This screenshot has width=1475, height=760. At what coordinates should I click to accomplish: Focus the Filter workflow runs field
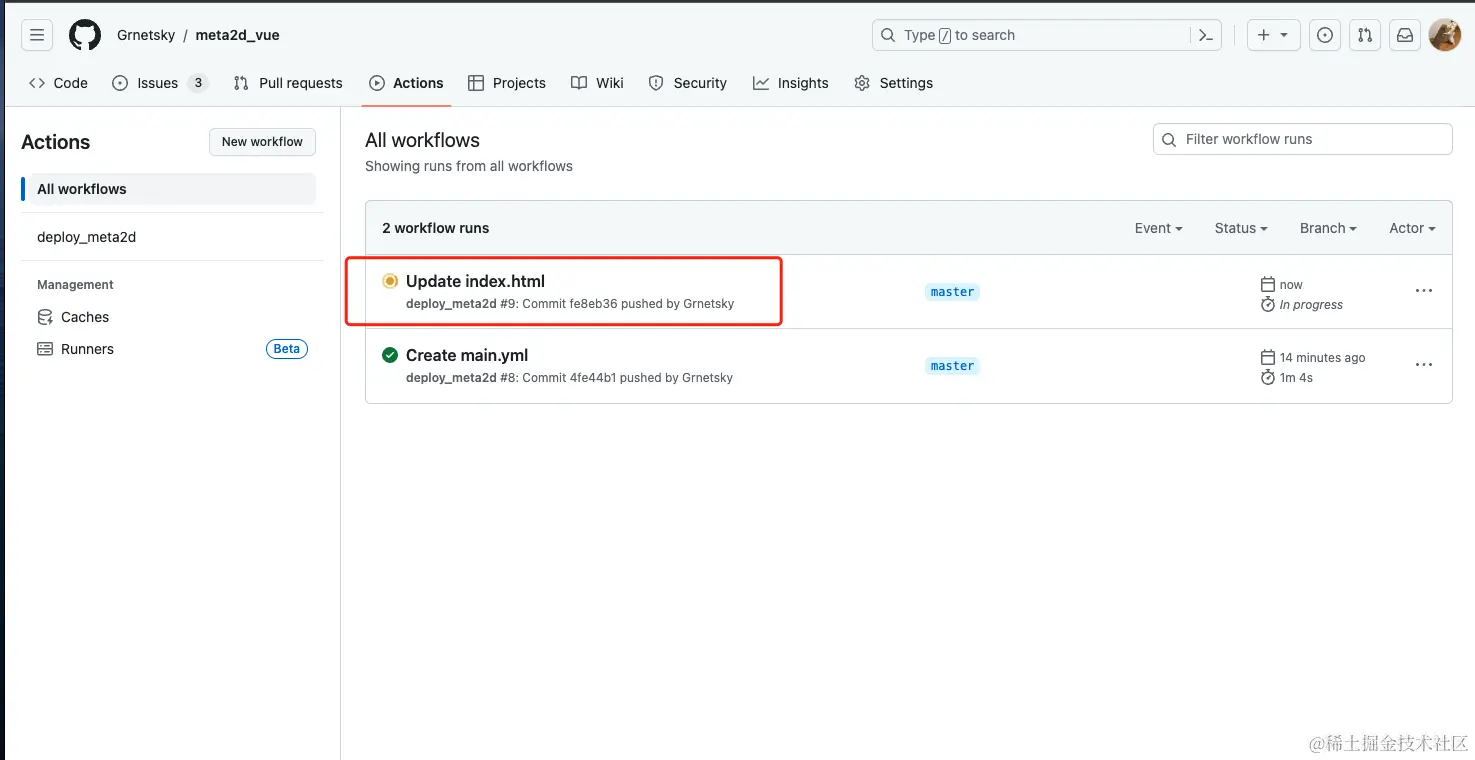(1303, 139)
